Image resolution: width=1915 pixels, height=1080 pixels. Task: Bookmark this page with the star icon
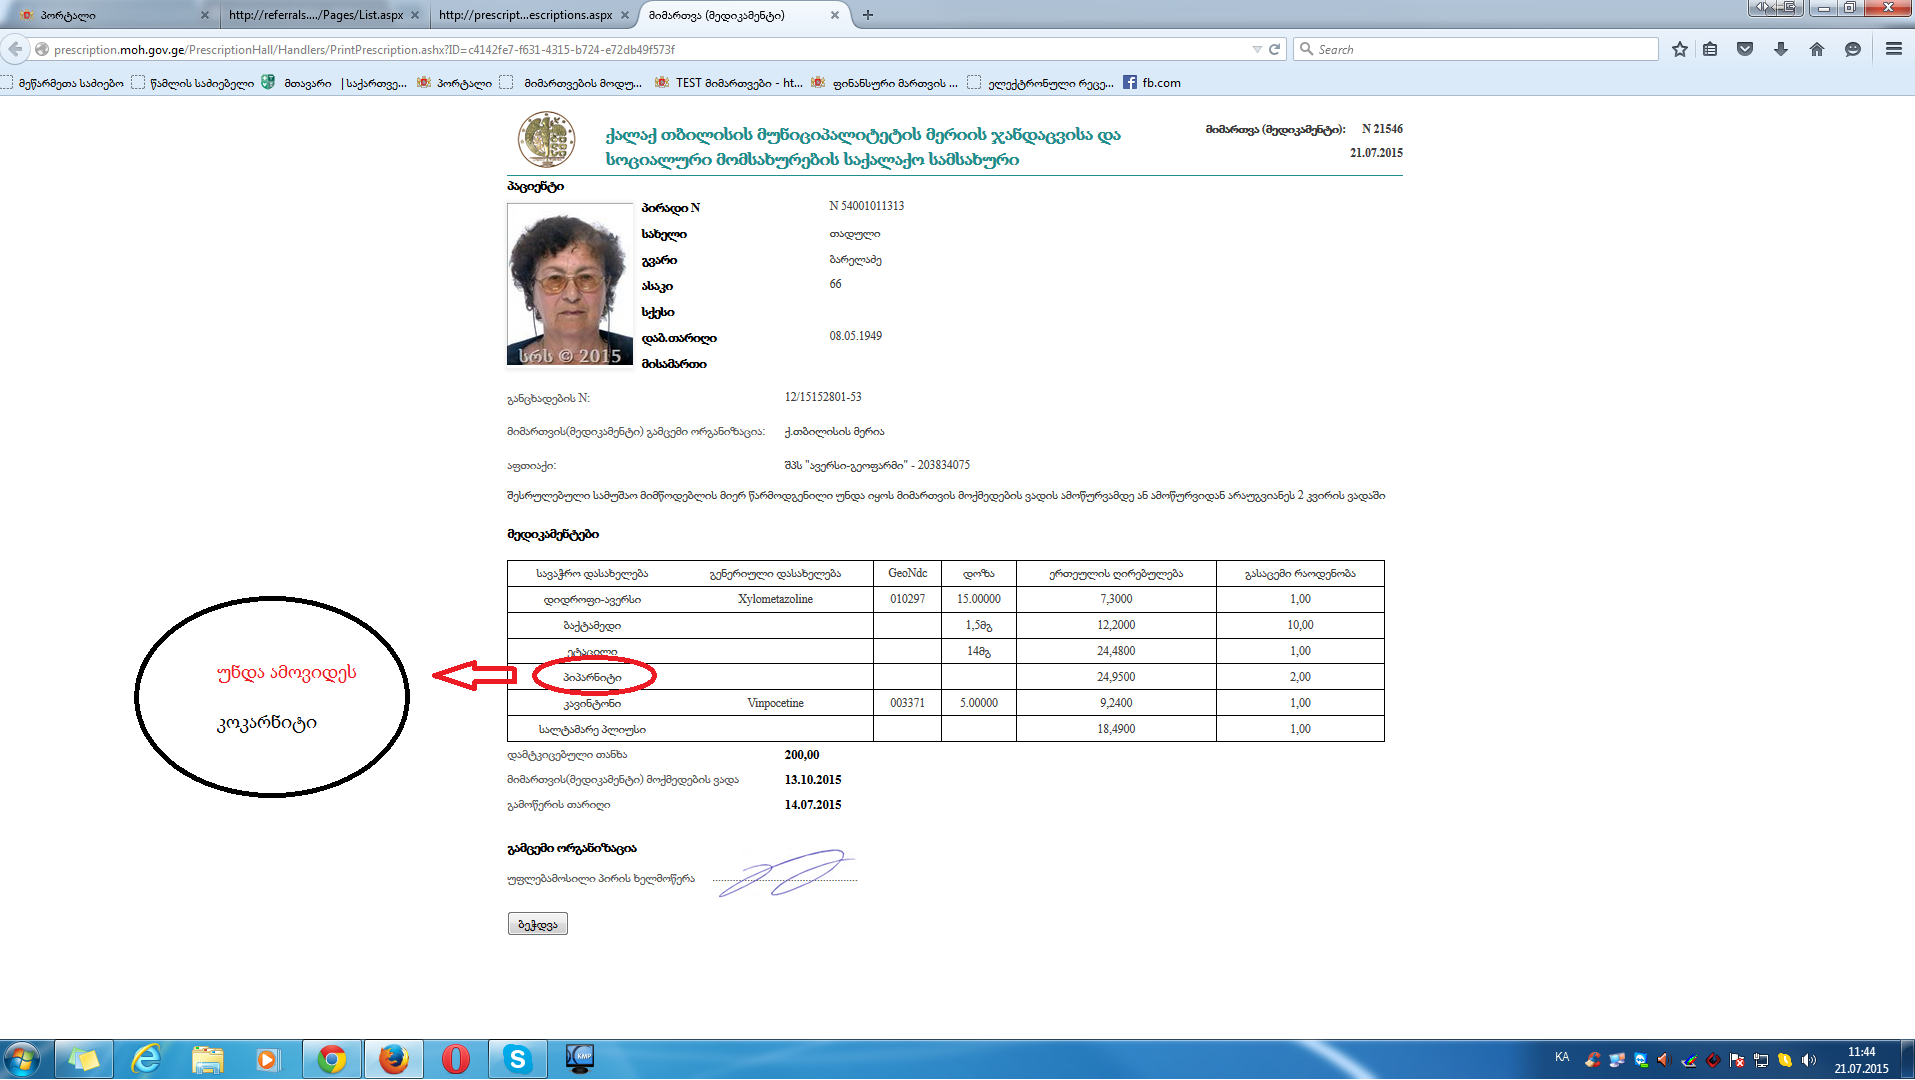click(x=1680, y=49)
